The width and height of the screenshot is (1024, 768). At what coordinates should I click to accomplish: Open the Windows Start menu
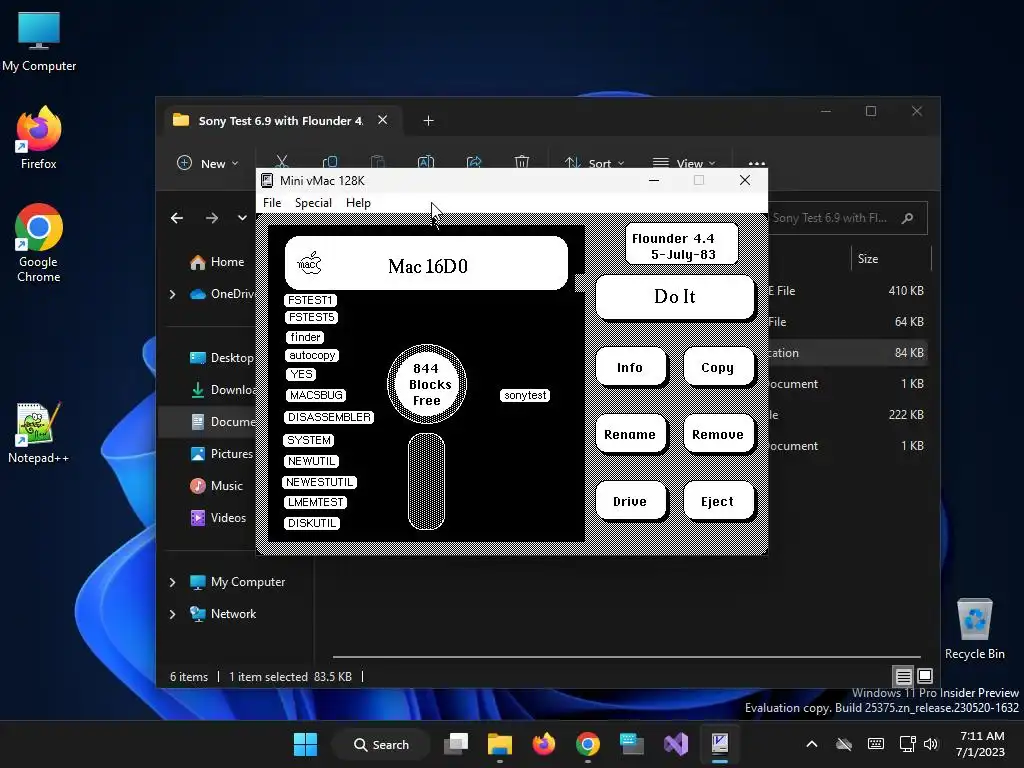tap(305, 744)
